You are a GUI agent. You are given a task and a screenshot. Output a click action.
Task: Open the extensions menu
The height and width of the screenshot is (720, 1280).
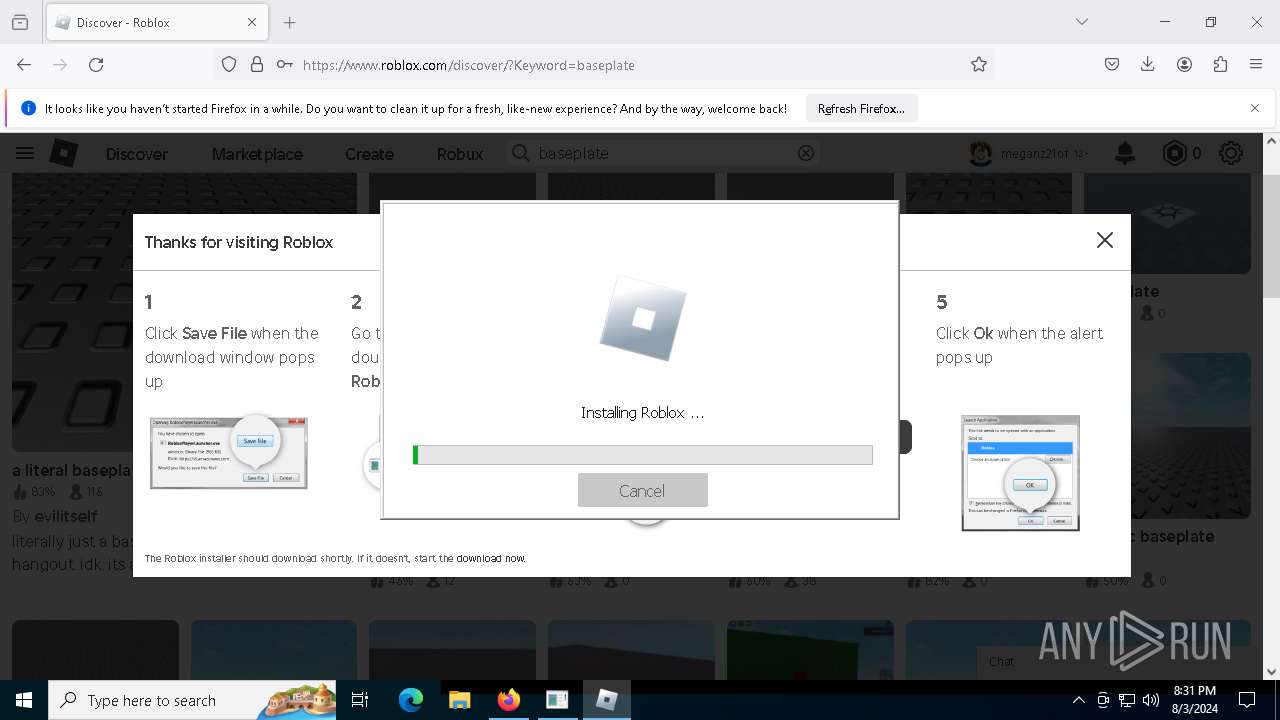(x=1220, y=64)
